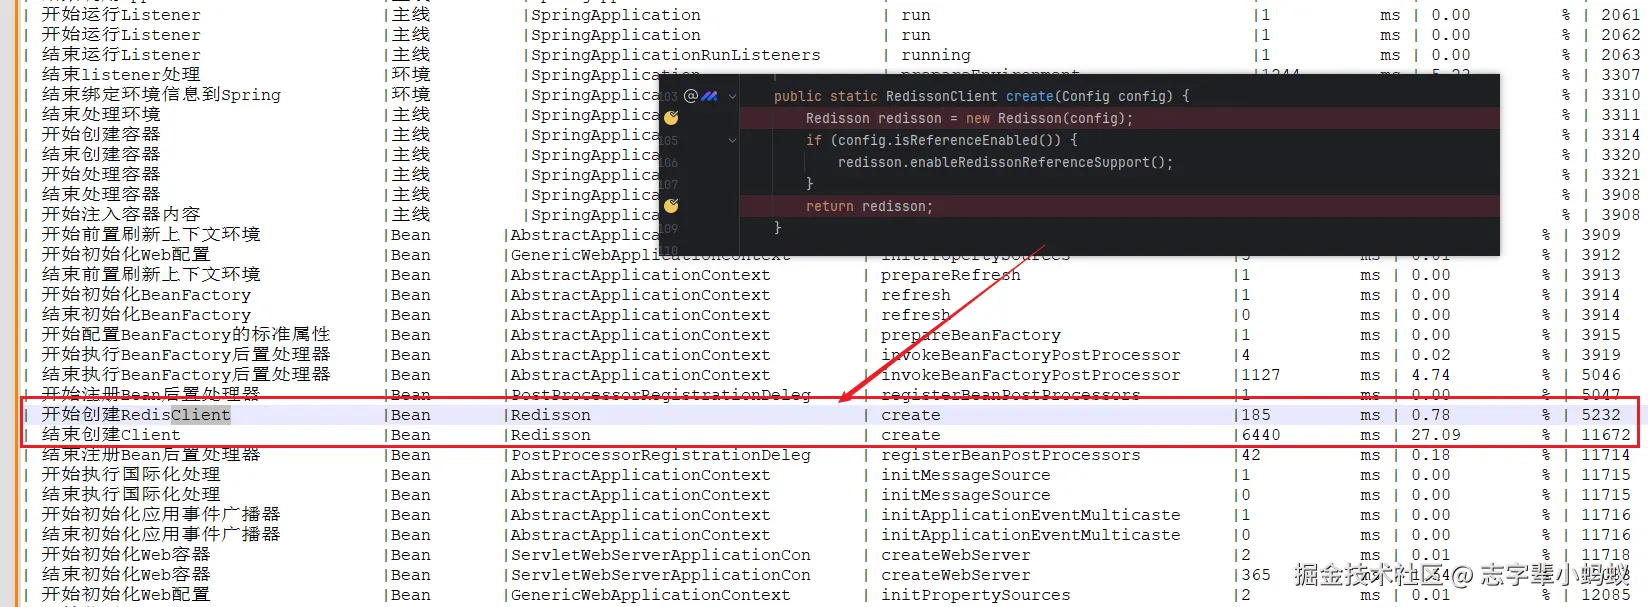Click 'prepareRefresh' method name
This screenshot has width=1648, height=607.
click(x=951, y=274)
